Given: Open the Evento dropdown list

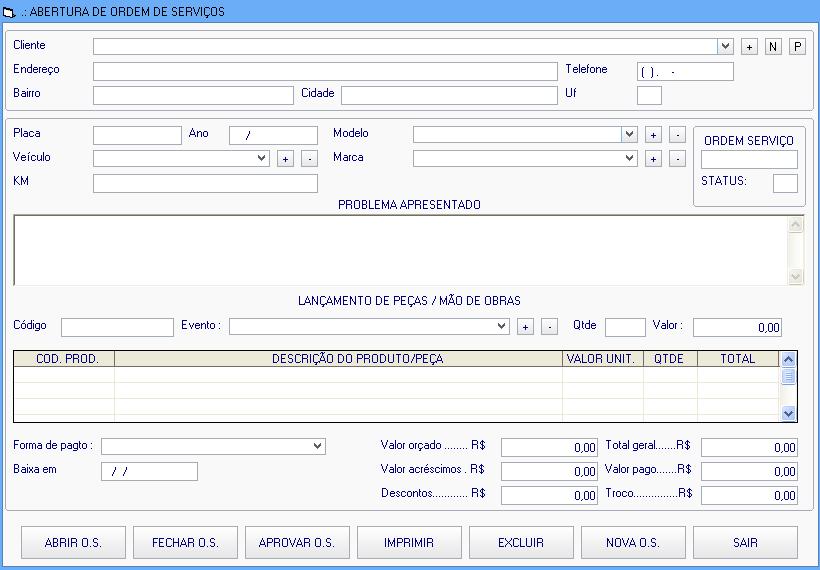Looking at the screenshot, I should click(501, 327).
